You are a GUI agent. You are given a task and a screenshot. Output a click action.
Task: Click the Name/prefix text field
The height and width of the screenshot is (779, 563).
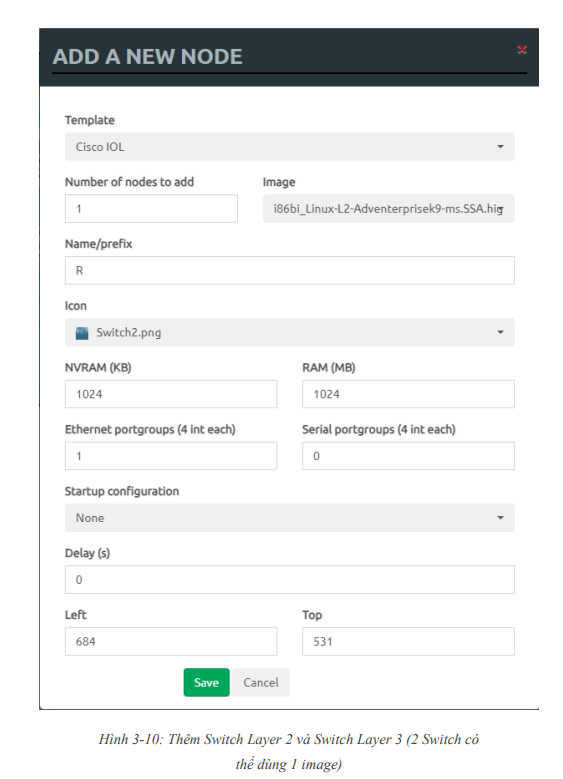tap(289, 270)
